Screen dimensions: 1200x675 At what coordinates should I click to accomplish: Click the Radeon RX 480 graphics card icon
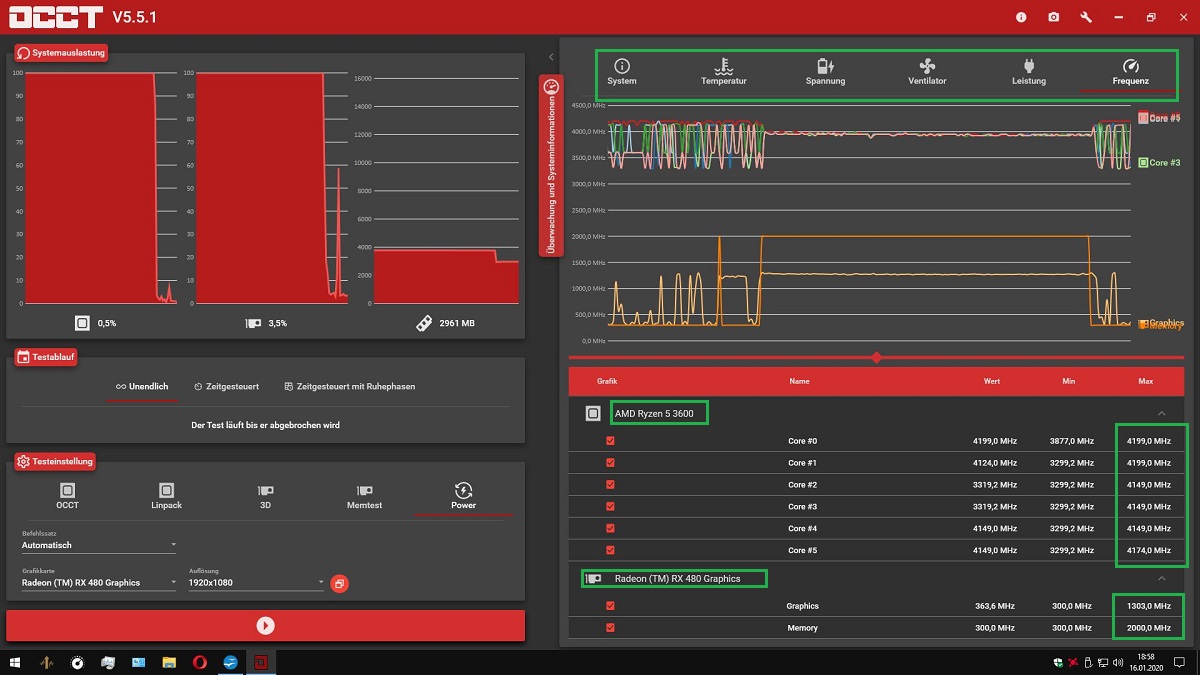tap(593, 578)
